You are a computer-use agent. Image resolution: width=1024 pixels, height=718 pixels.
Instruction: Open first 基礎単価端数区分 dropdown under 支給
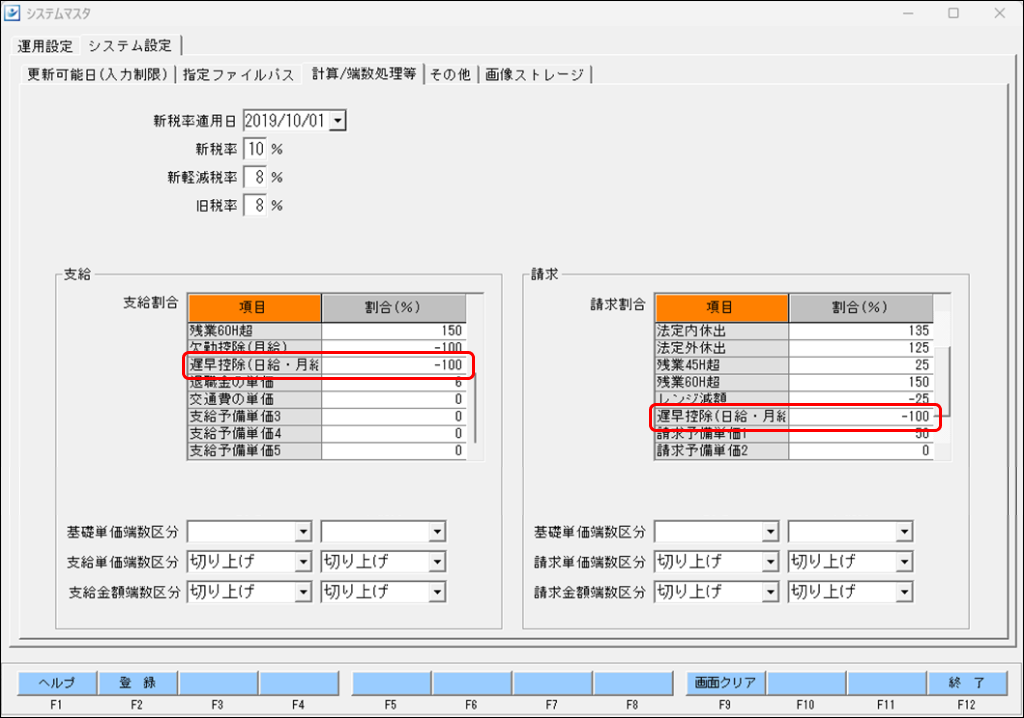click(x=304, y=532)
